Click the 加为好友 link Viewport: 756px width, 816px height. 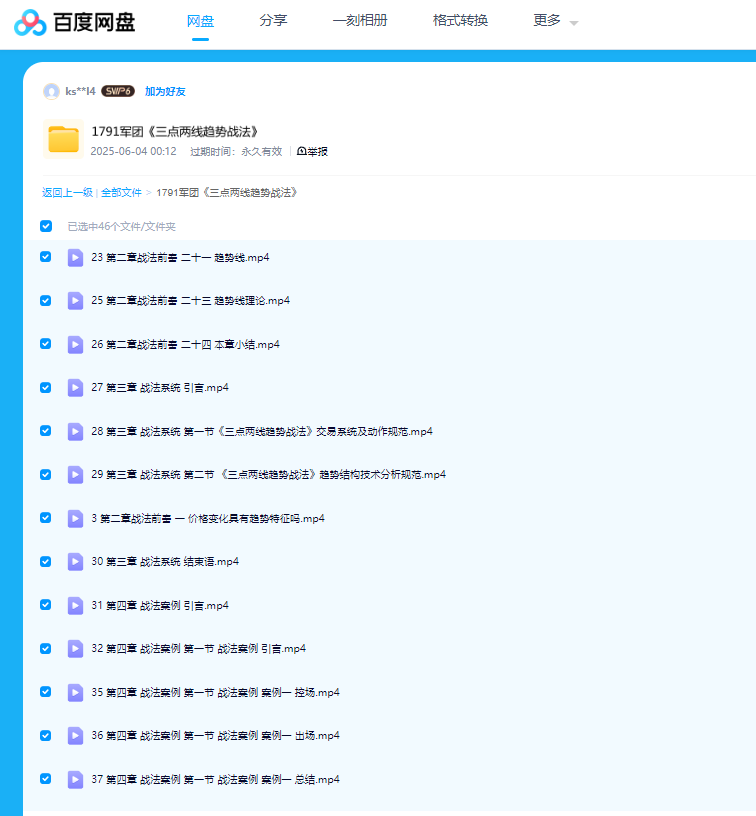click(165, 91)
